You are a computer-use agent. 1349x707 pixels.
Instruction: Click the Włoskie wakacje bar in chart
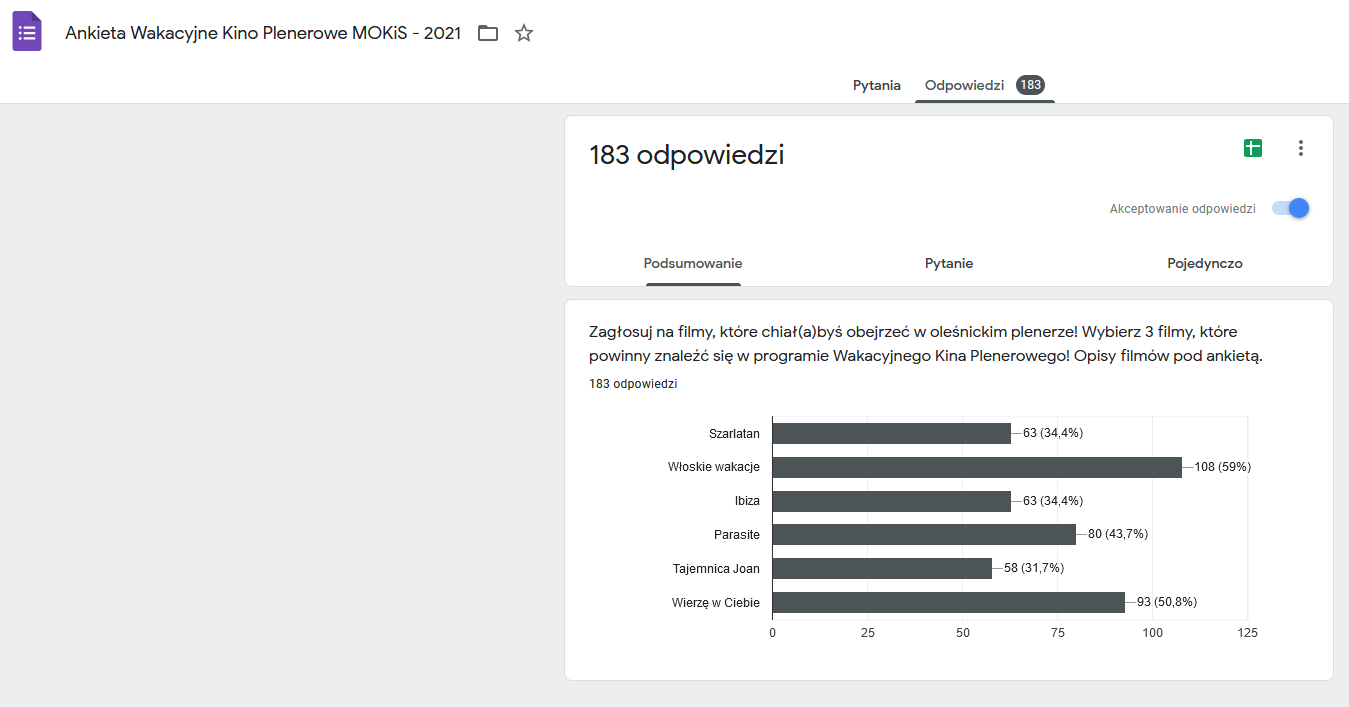(x=977, y=467)
